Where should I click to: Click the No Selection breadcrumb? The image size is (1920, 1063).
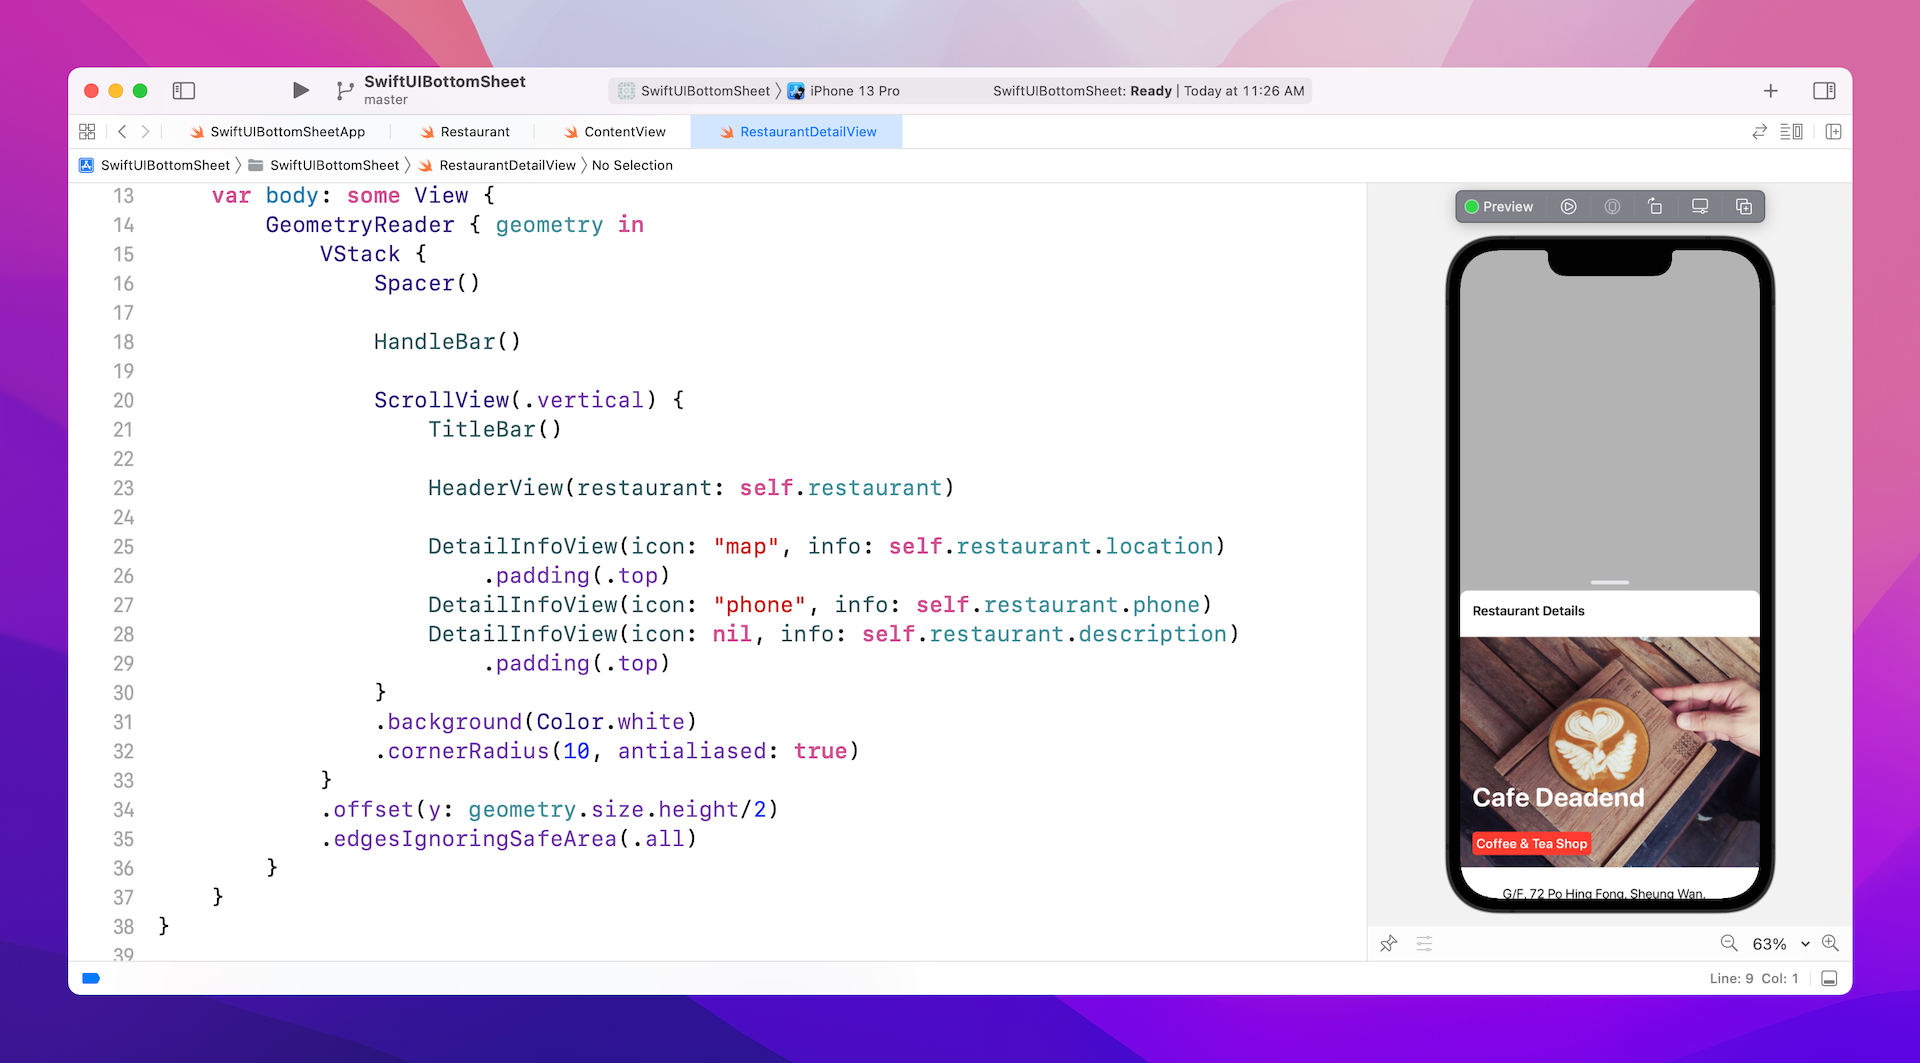(632, 166)
